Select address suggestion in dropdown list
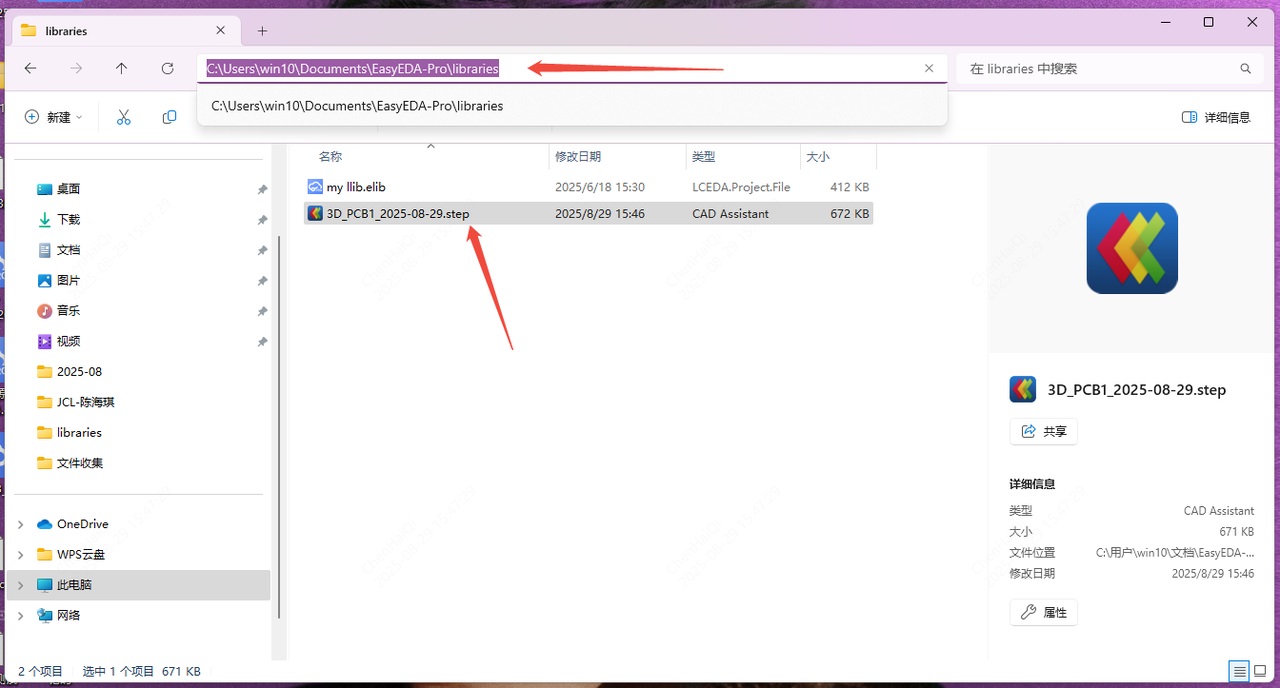1280x688 pixels. (x=357, y=106)
